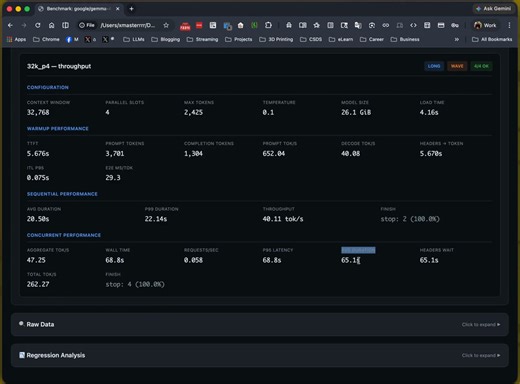520x384 pixels.
Task: Click the WARMUP PERFORMANCE section heading
Action: point(58,128)
